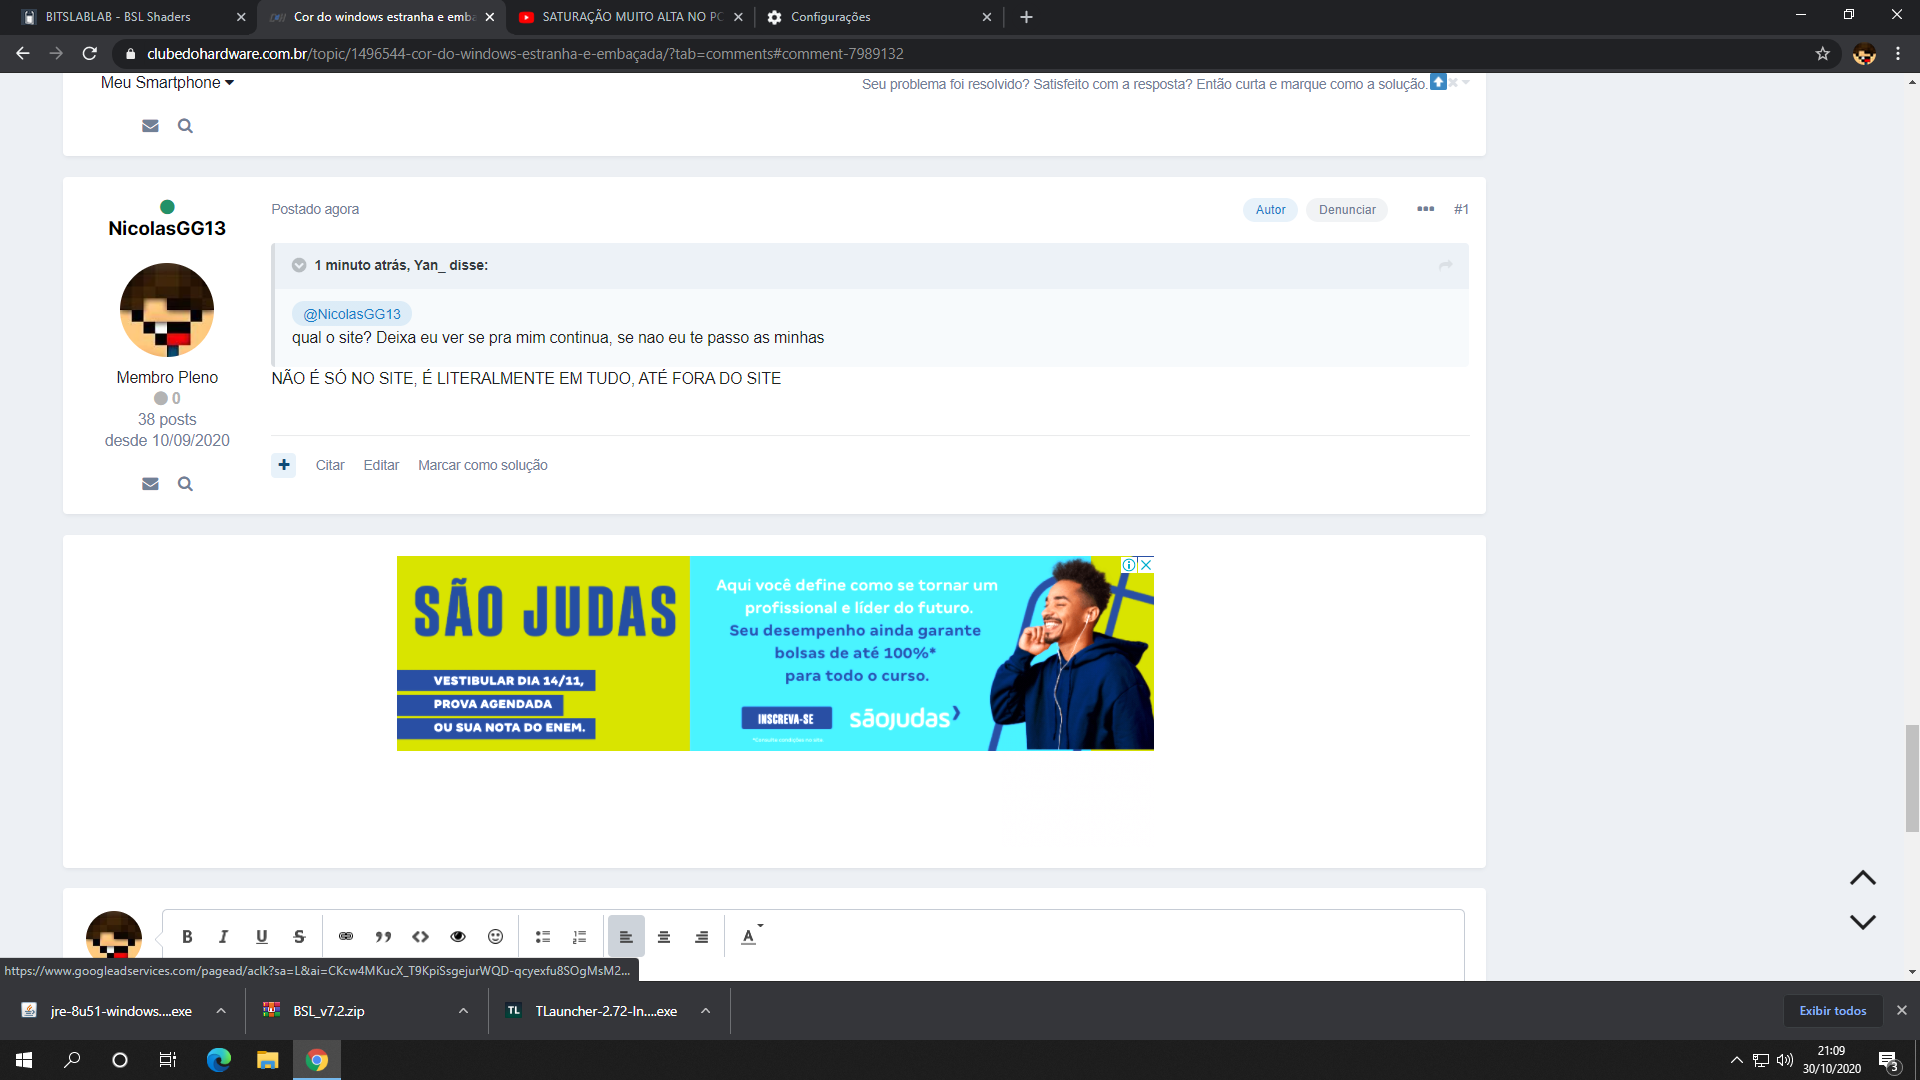Go back to previous page
Screen dimensions: 1920x1080
pyautogui.click(x=22, y=54)
